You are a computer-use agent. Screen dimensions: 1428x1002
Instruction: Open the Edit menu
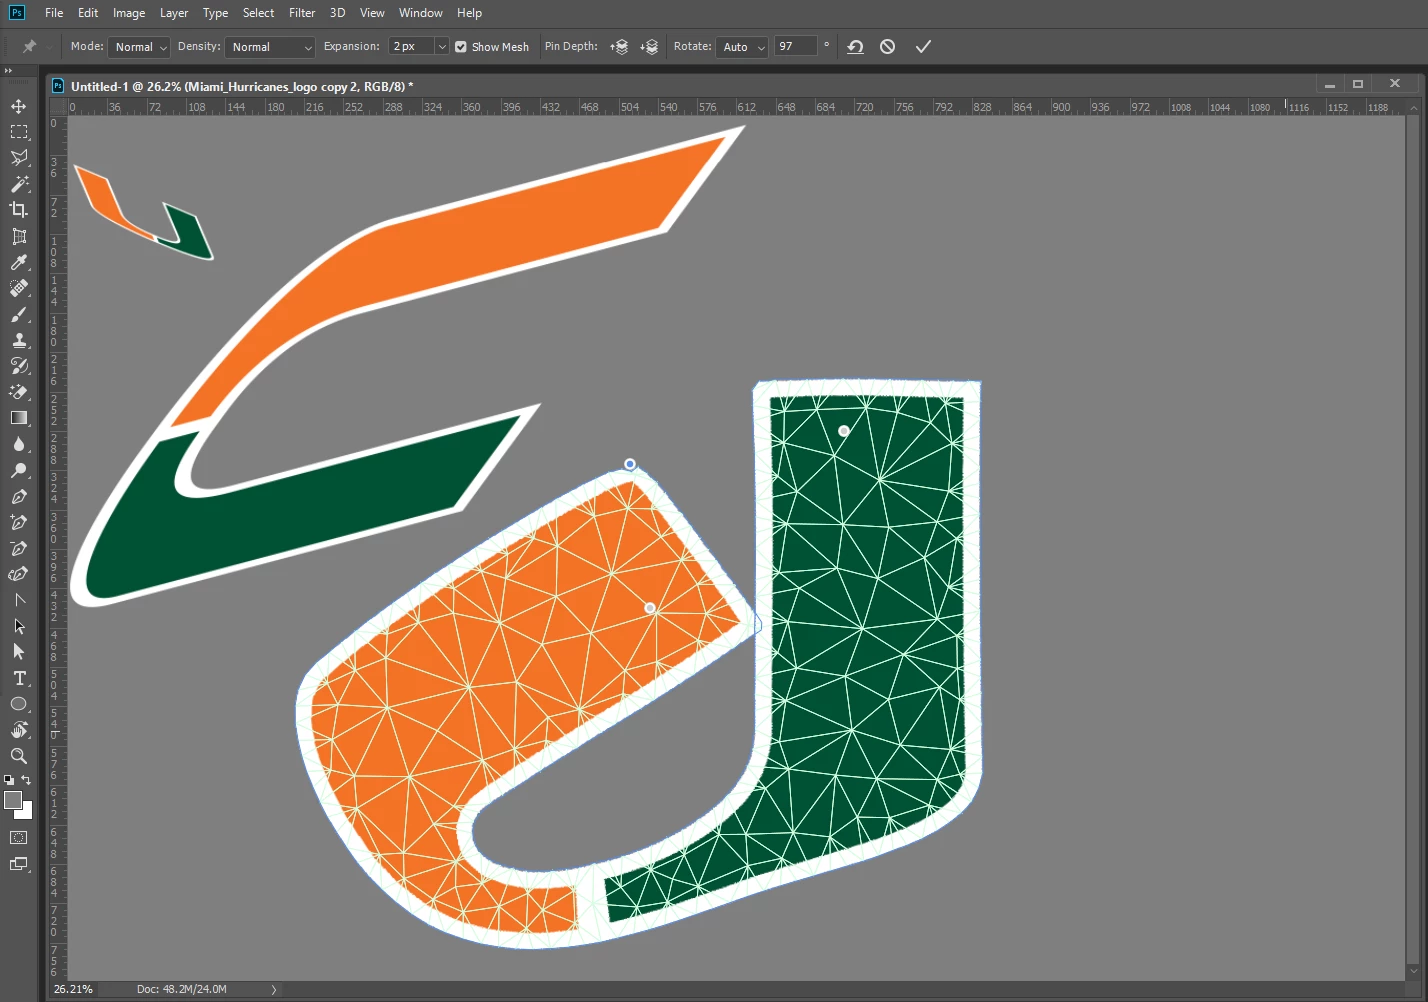pos(88,13)
